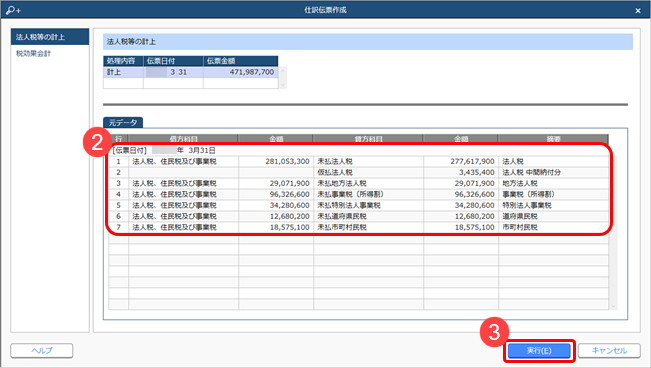Click debit amount 18,575,100 in row 7
Image resolution: width=651 pixels, height=368 pixels.
[276, 228]
